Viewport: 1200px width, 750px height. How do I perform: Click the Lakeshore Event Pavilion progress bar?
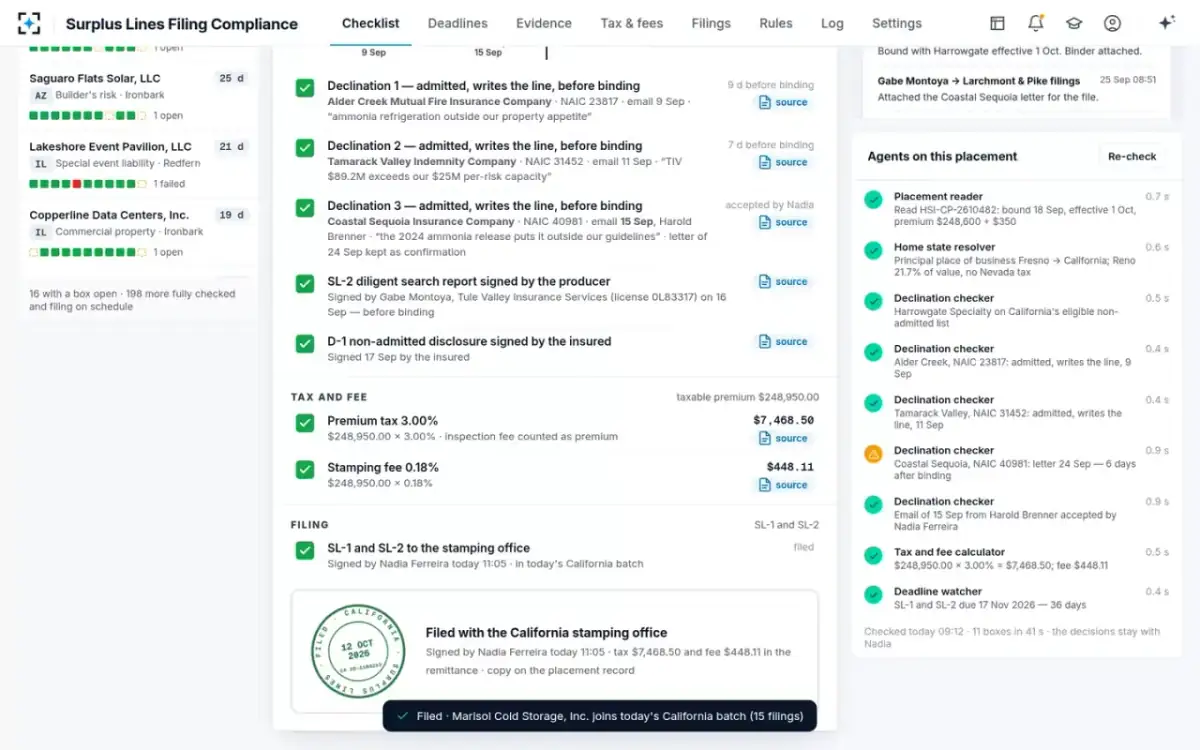coord(87,184)
